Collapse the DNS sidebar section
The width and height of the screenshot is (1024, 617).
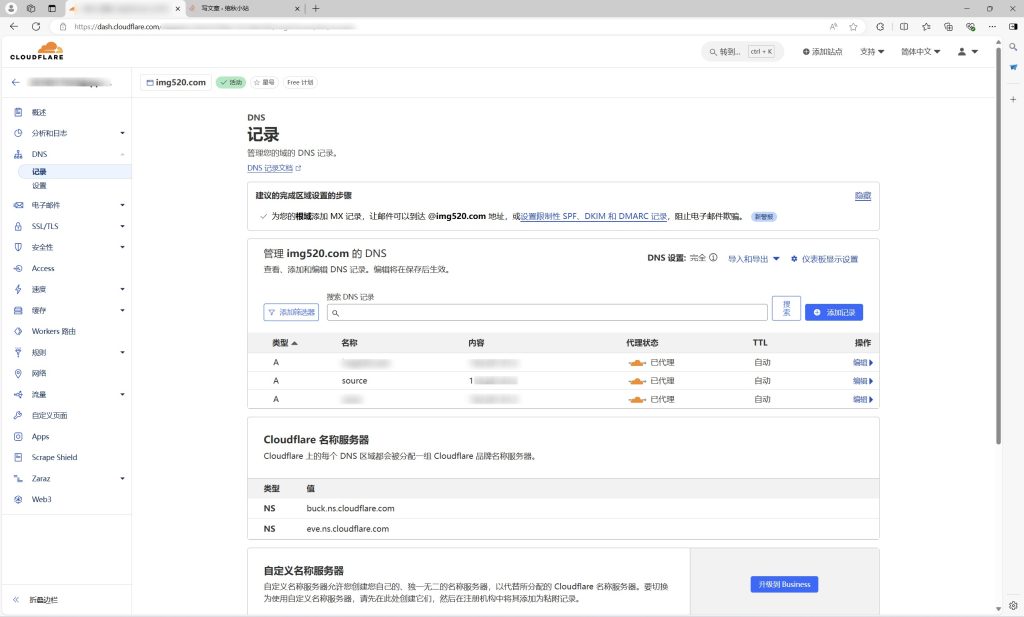(x=122, y=154)
